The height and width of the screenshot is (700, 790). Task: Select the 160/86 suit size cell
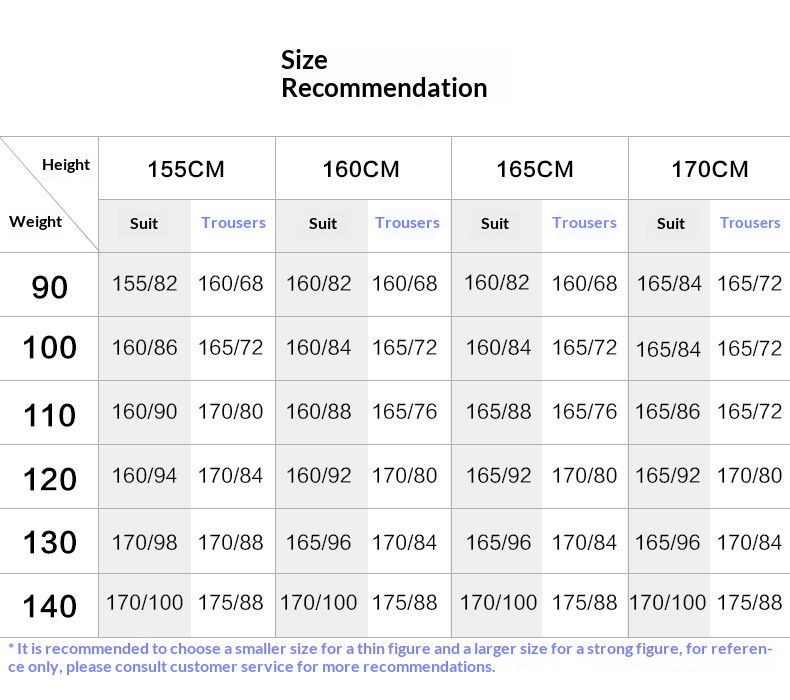tap(144, 348)
